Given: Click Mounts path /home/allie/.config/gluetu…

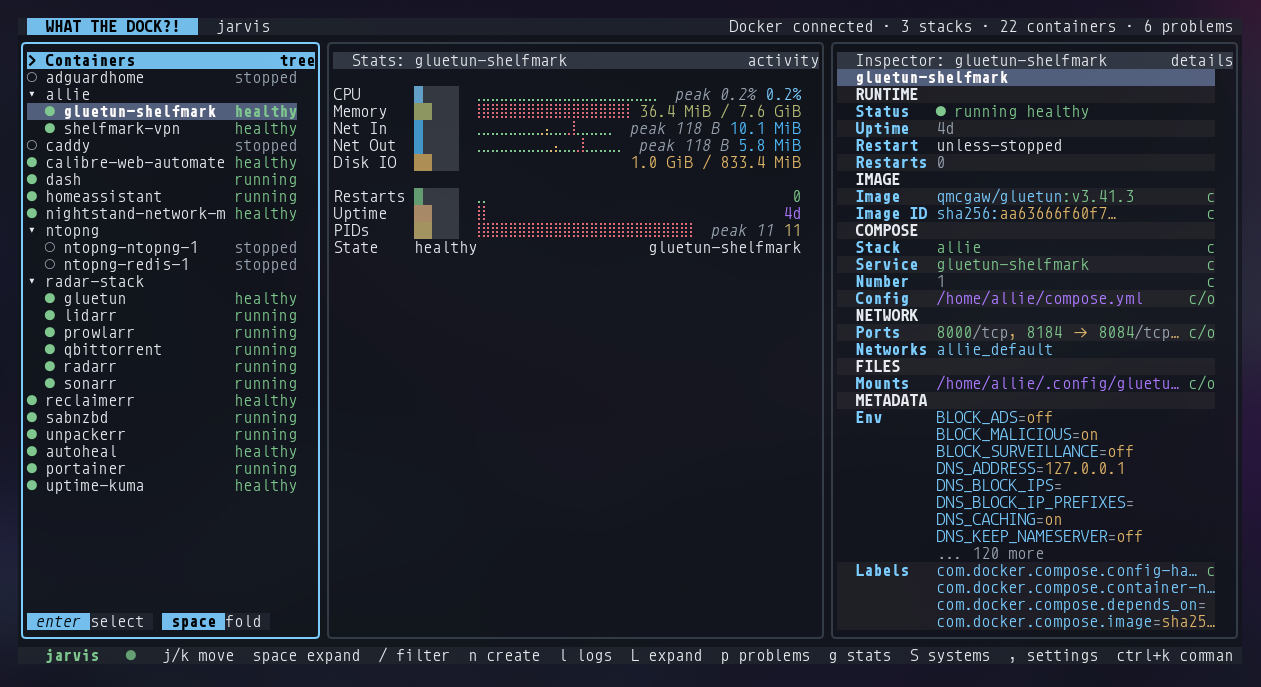Looking at the screenshot, I should click(1058, 384).
